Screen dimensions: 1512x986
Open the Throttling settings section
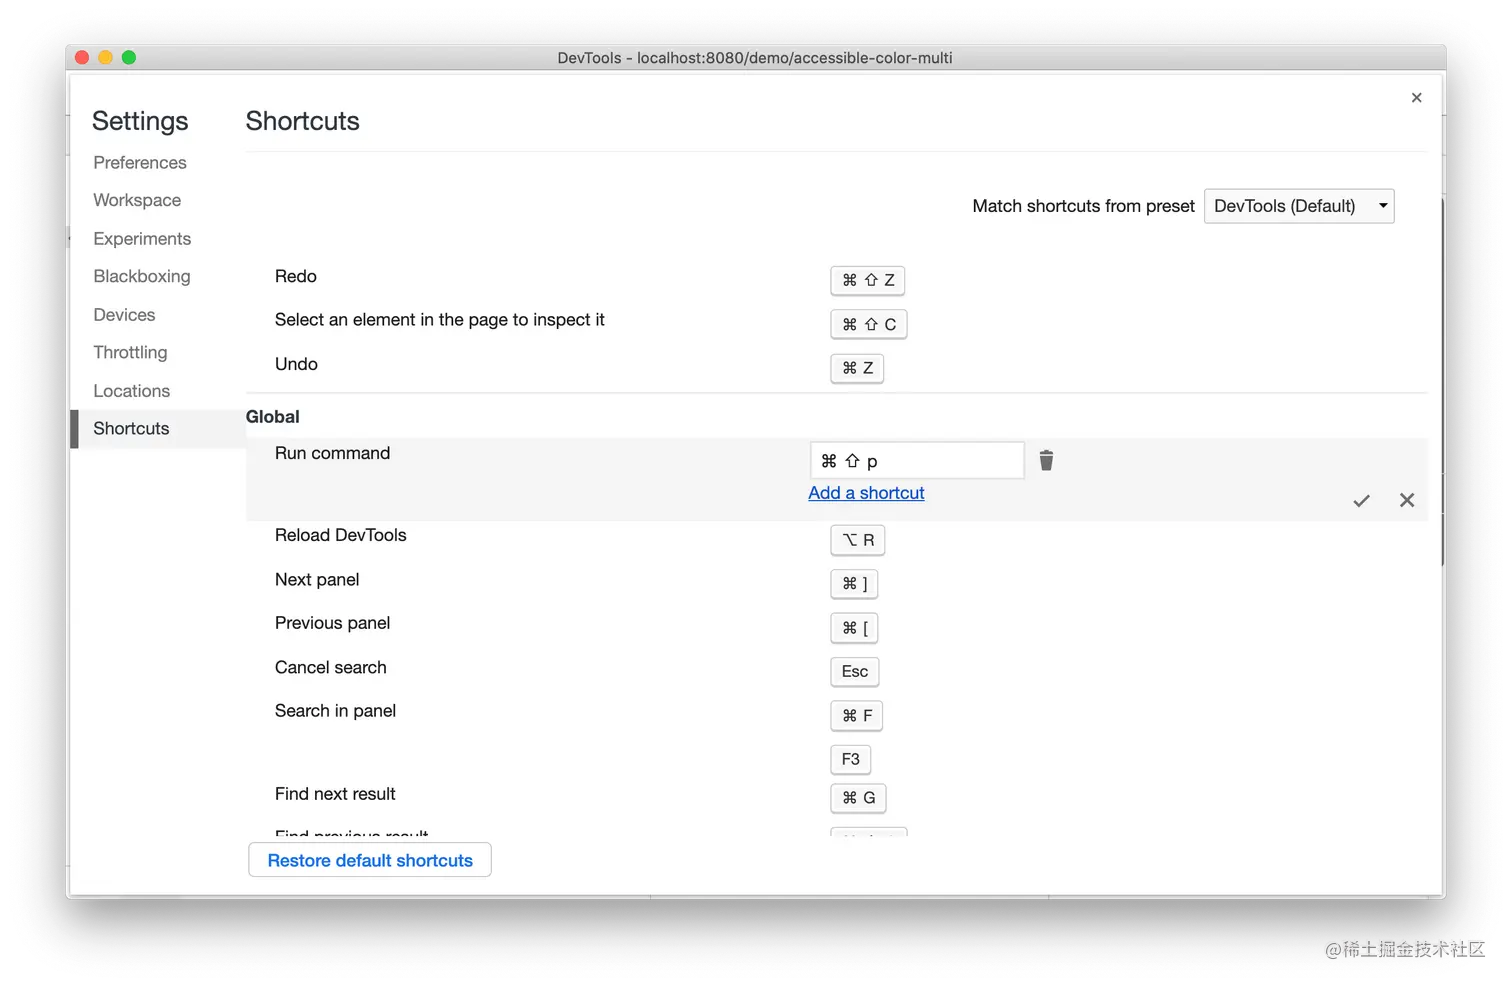pyautogui.click(x=130, y=352)
